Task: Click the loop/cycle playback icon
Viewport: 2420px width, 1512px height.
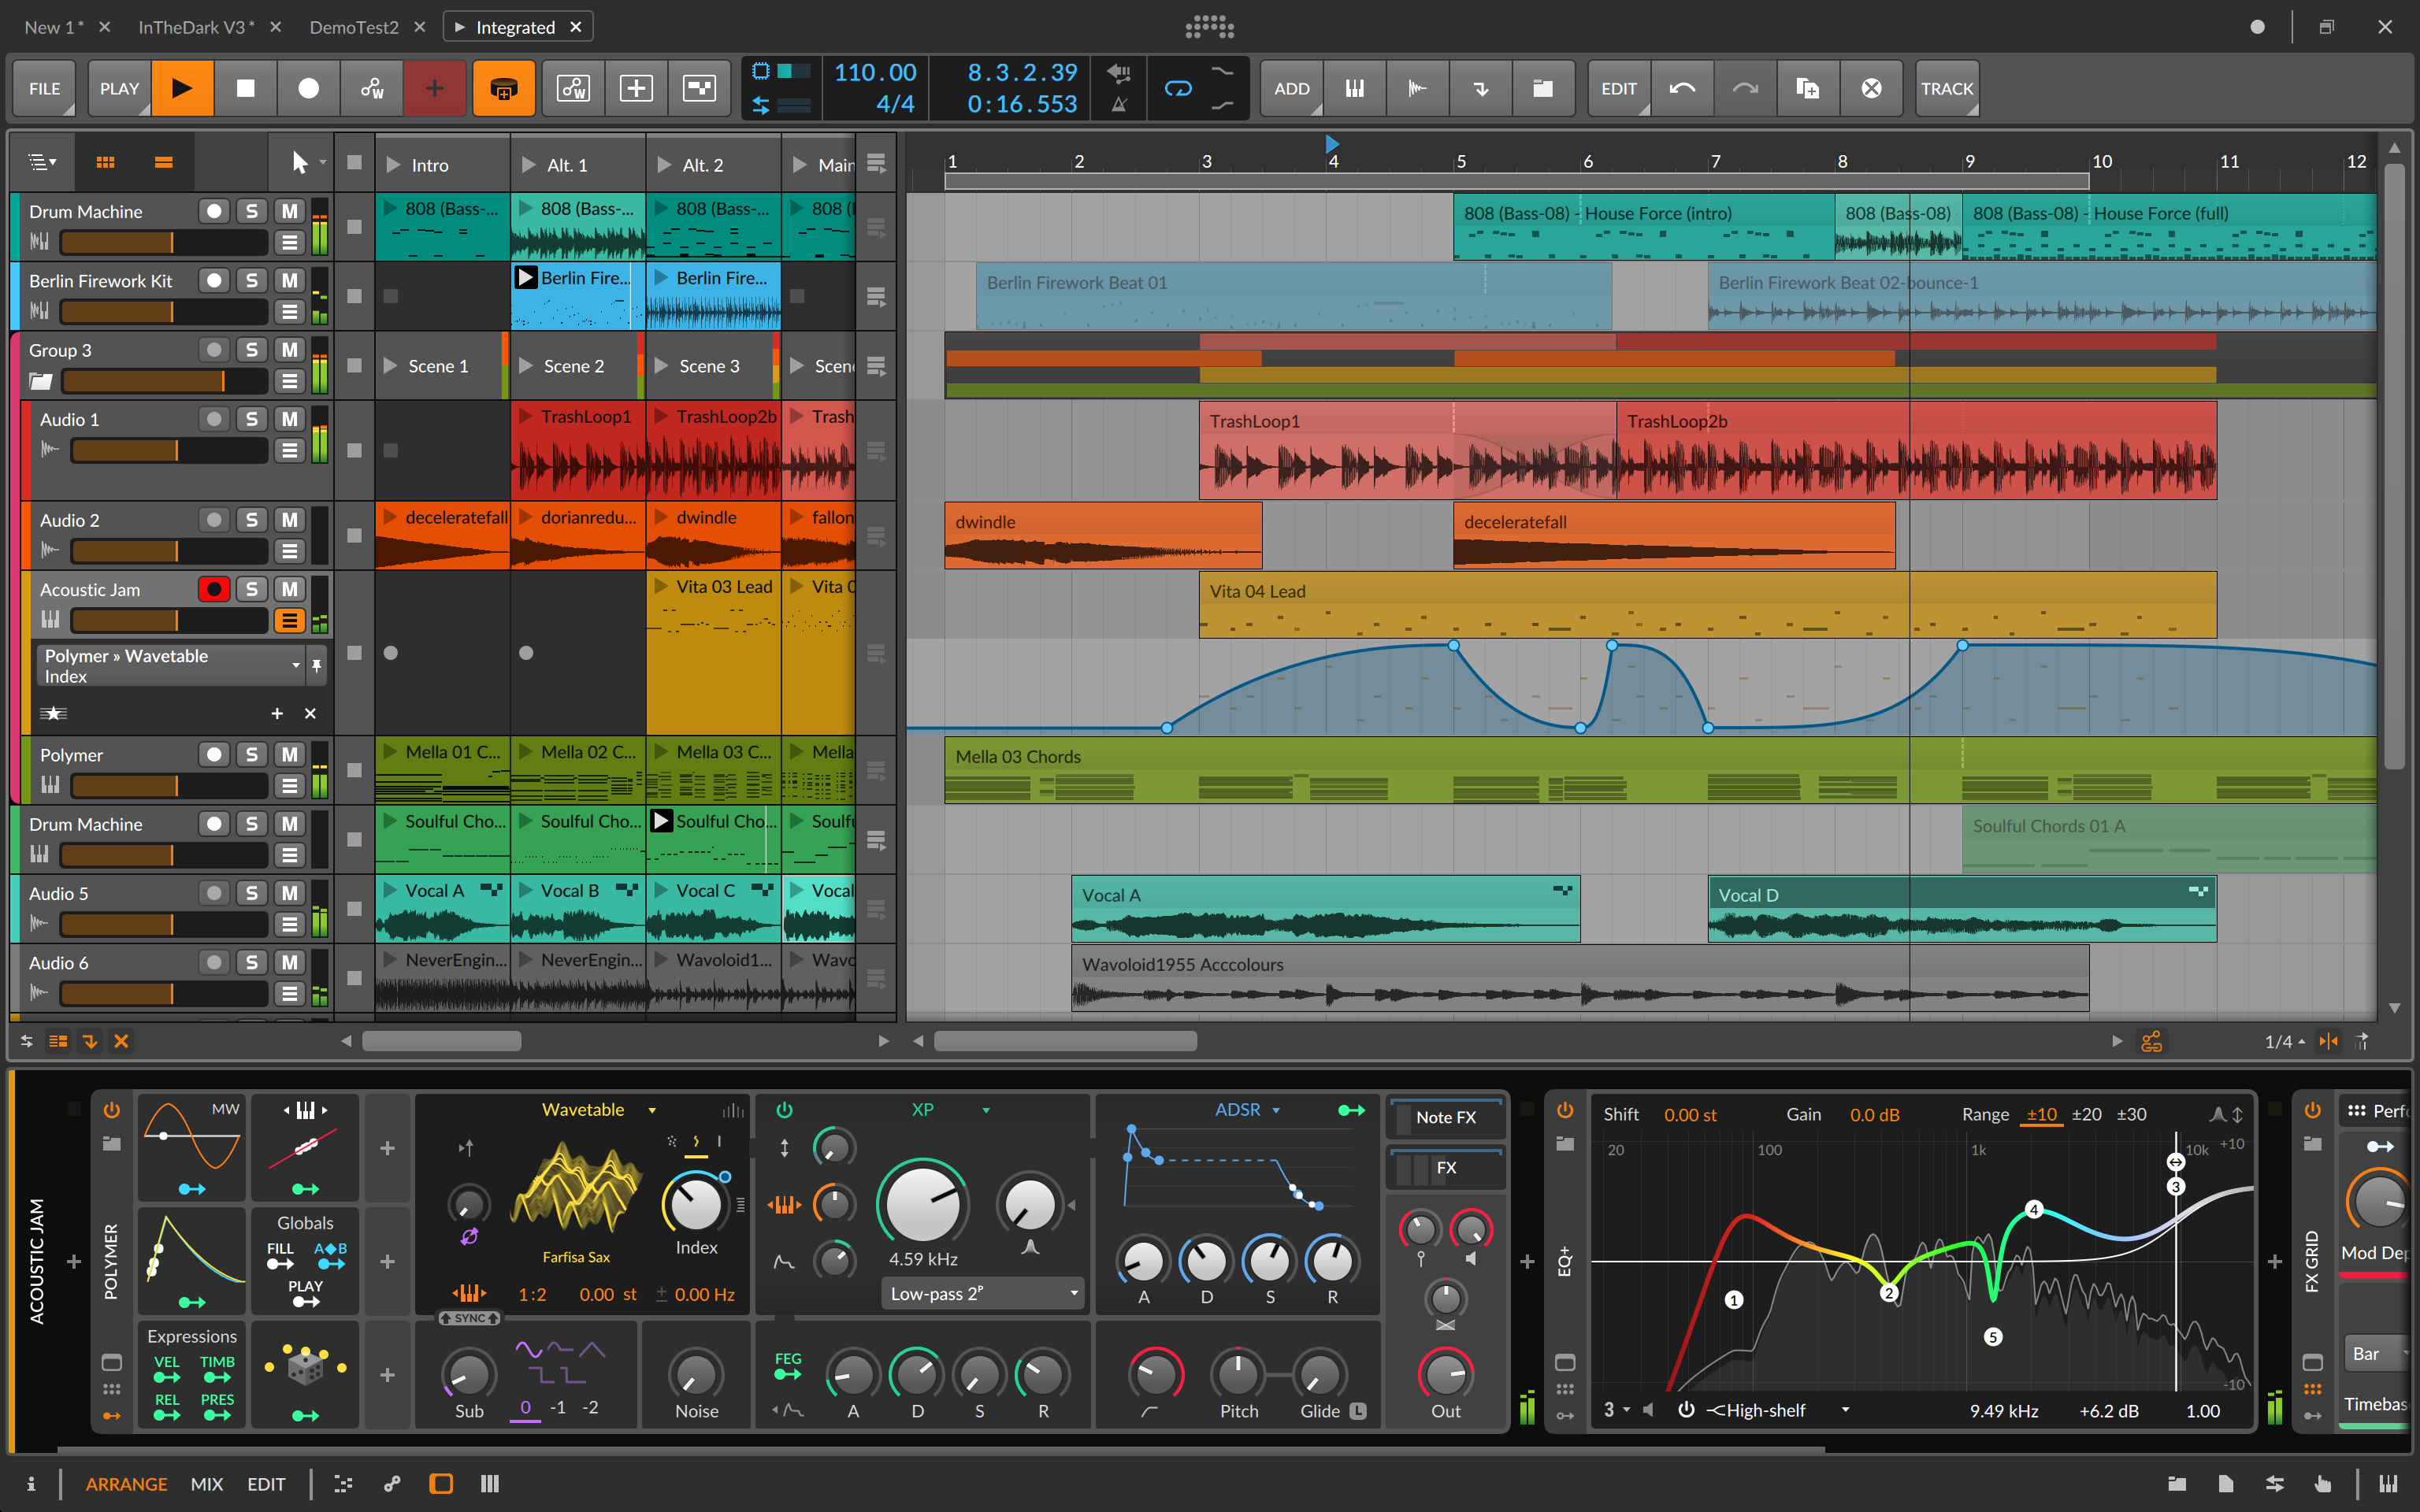Action: 1176,89
